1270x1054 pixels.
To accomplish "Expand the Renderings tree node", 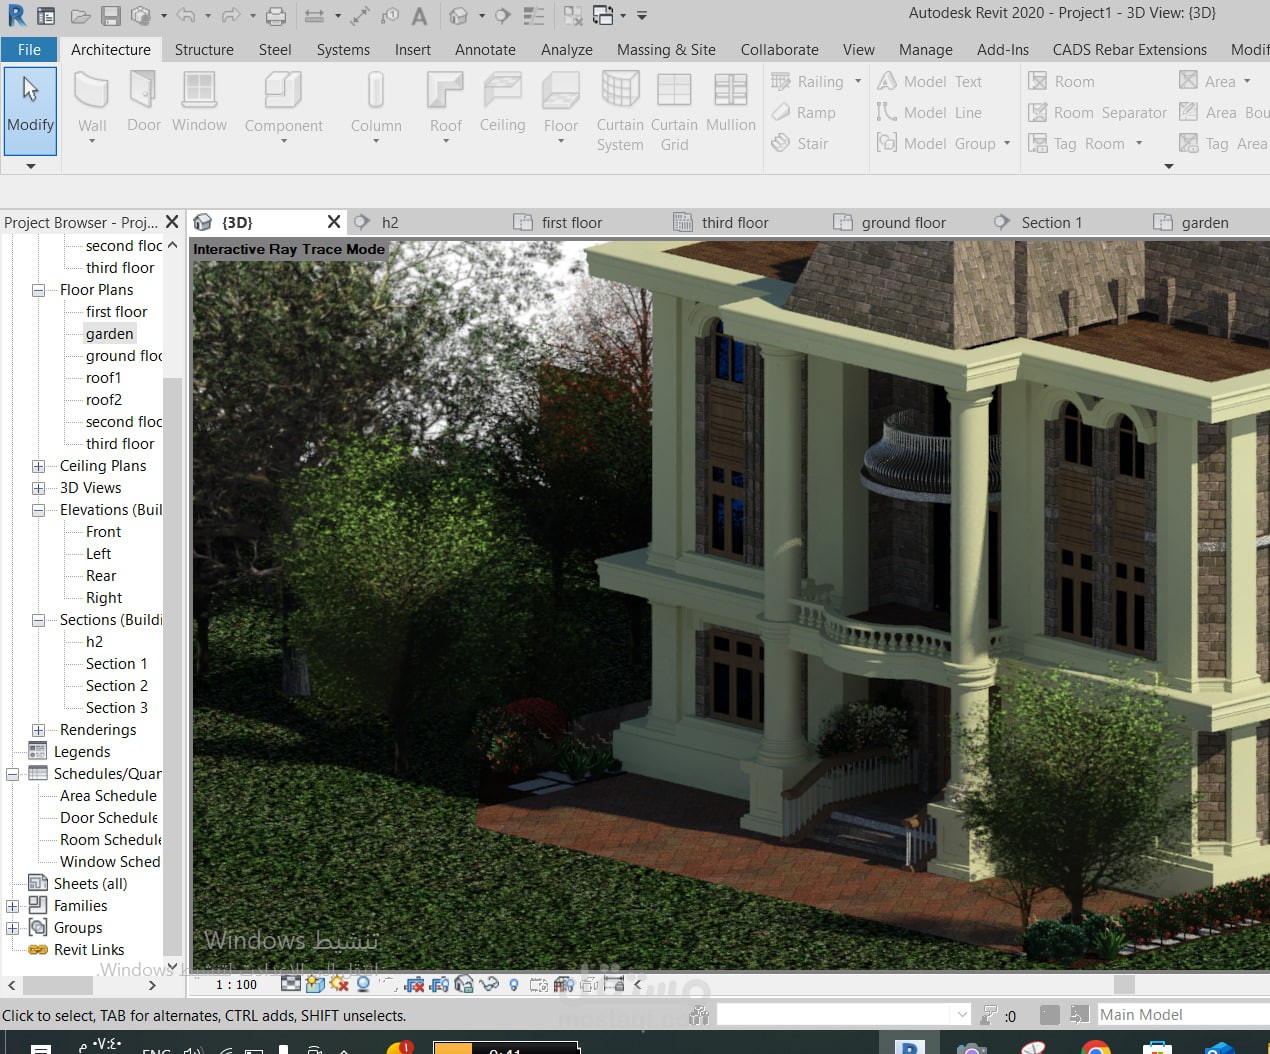I will [38, 730].
